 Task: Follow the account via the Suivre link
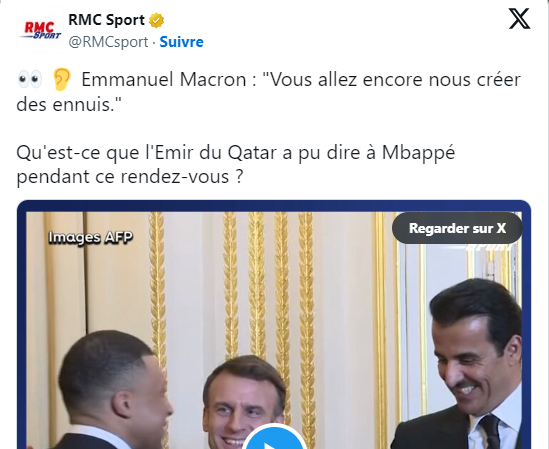[x=181, y=42]
